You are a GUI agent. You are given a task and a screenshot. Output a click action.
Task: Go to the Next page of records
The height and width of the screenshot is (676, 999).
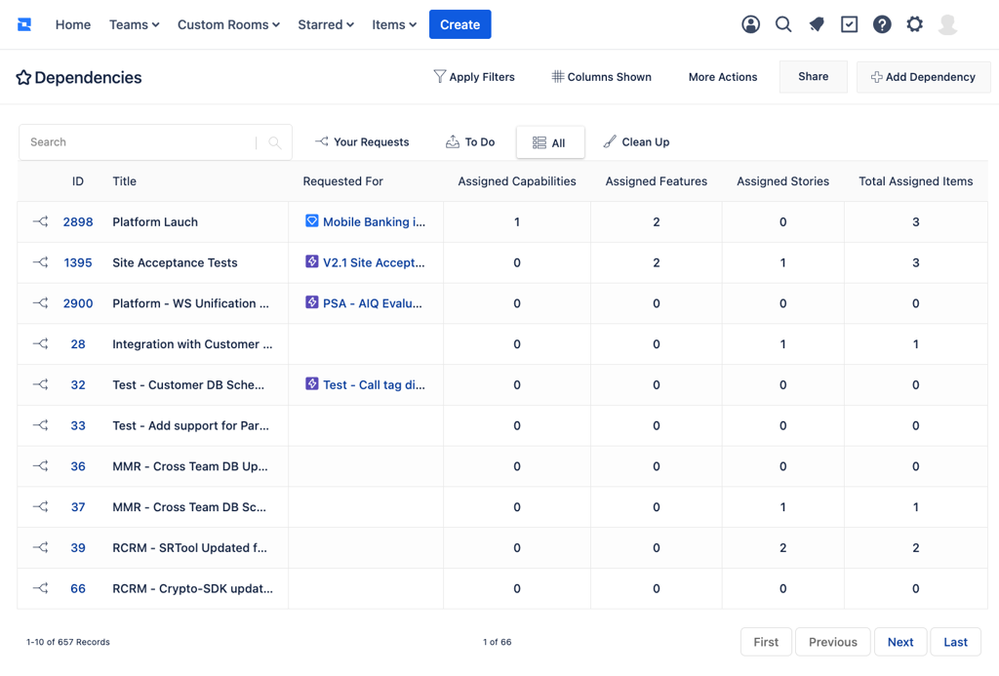[900, 642]
